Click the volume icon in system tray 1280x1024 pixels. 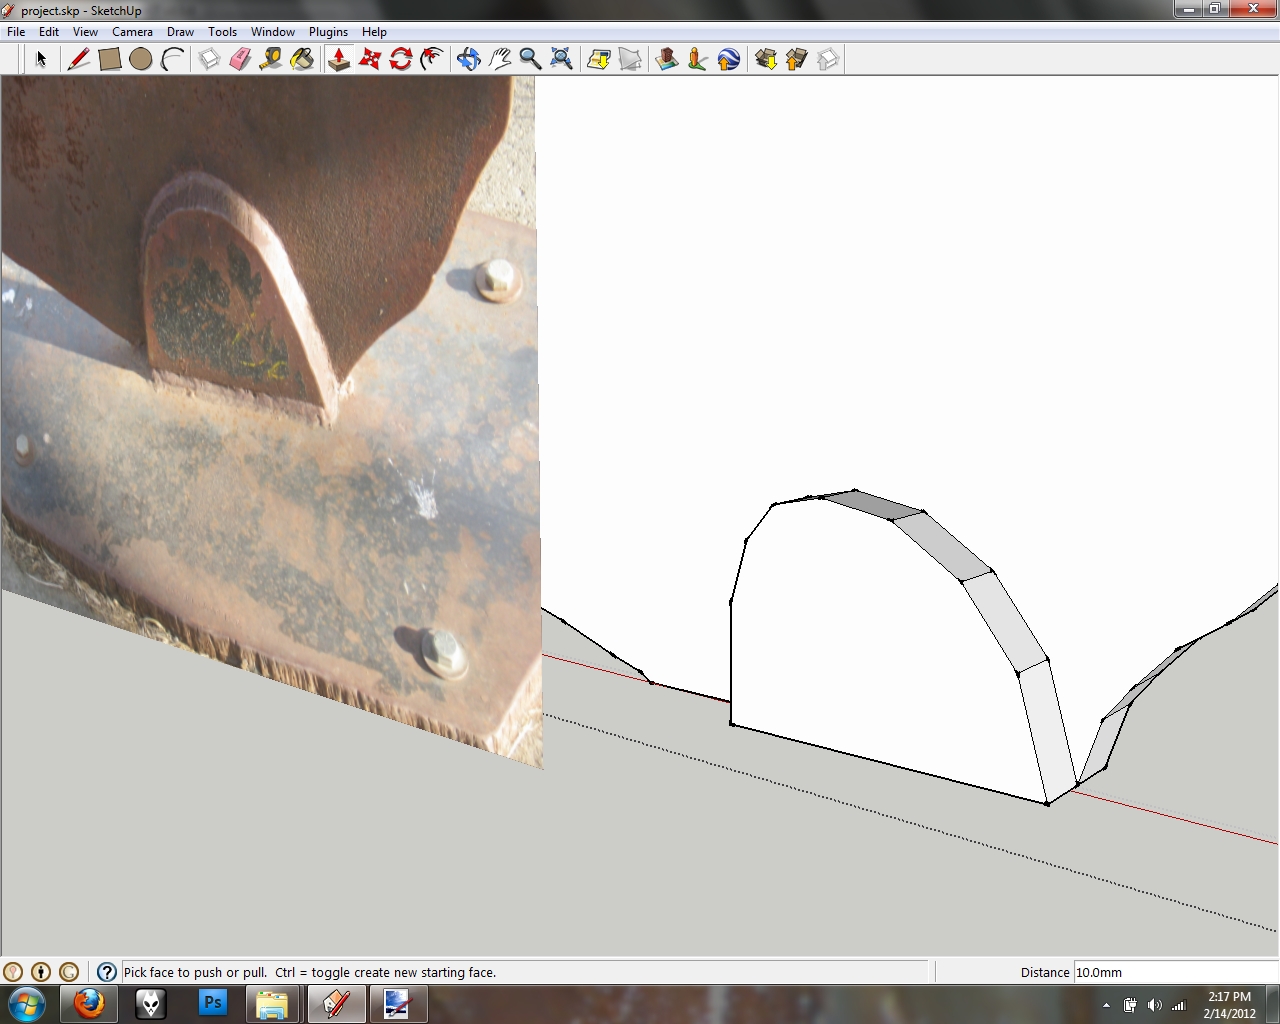1154,1005
